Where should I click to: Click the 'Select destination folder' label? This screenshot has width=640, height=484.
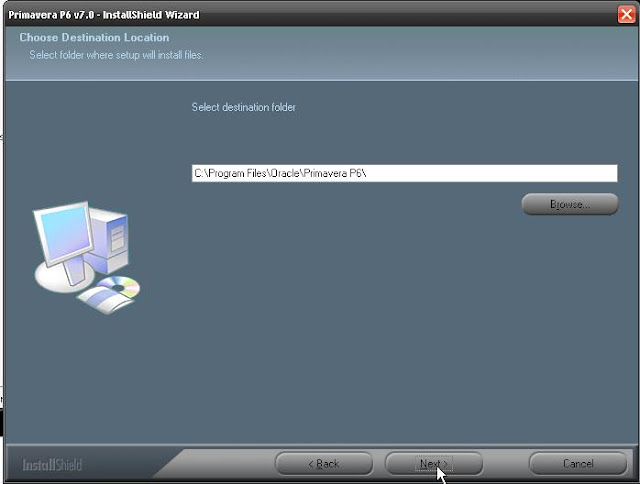click(x=244, y=107)
